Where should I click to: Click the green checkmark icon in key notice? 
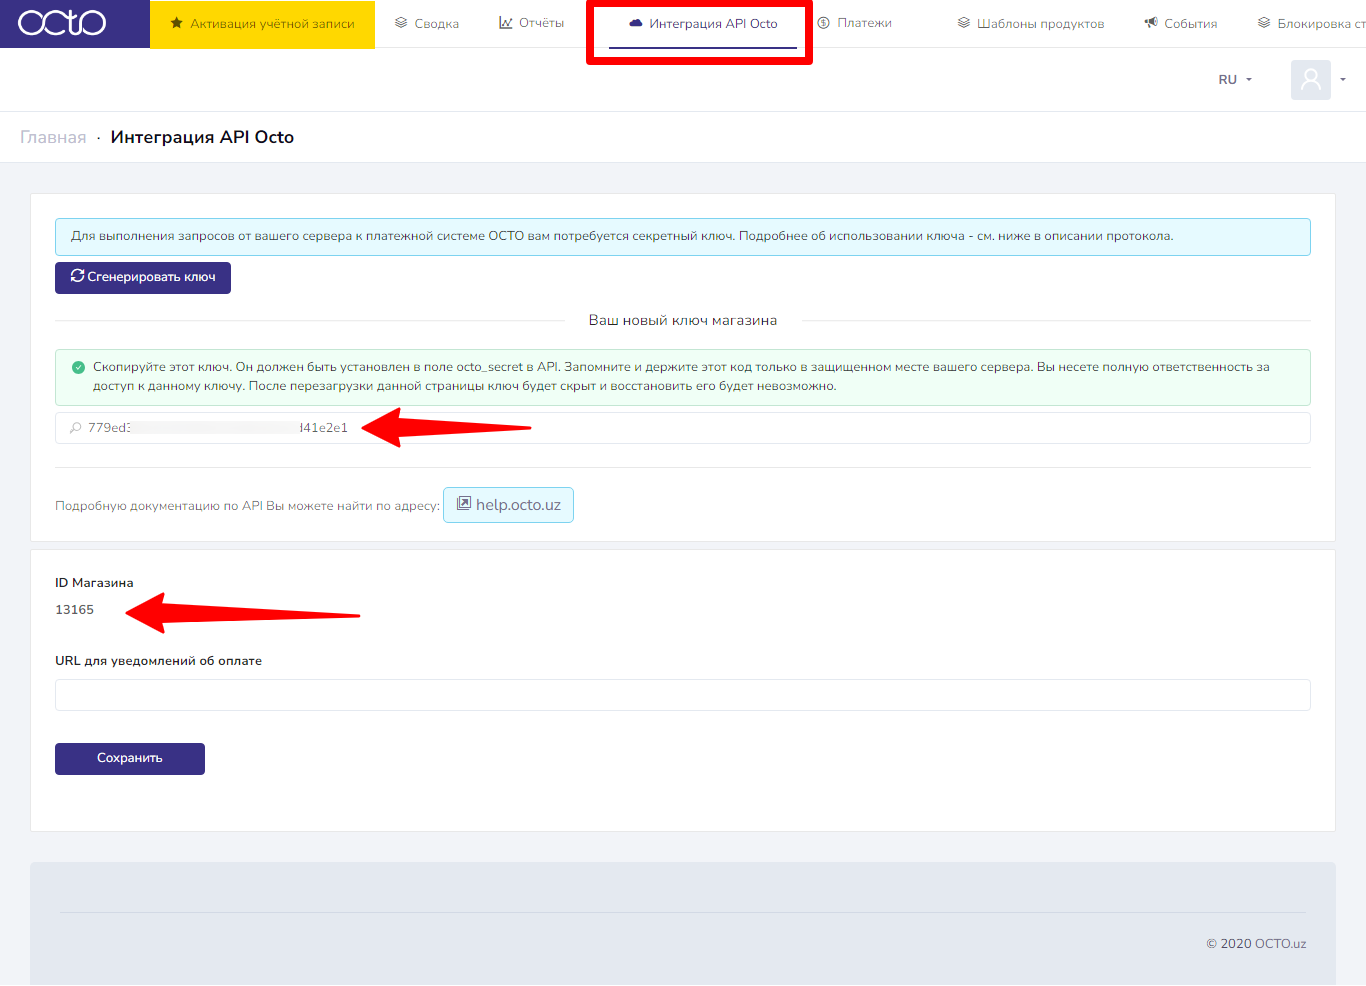[x=78, y=367]
